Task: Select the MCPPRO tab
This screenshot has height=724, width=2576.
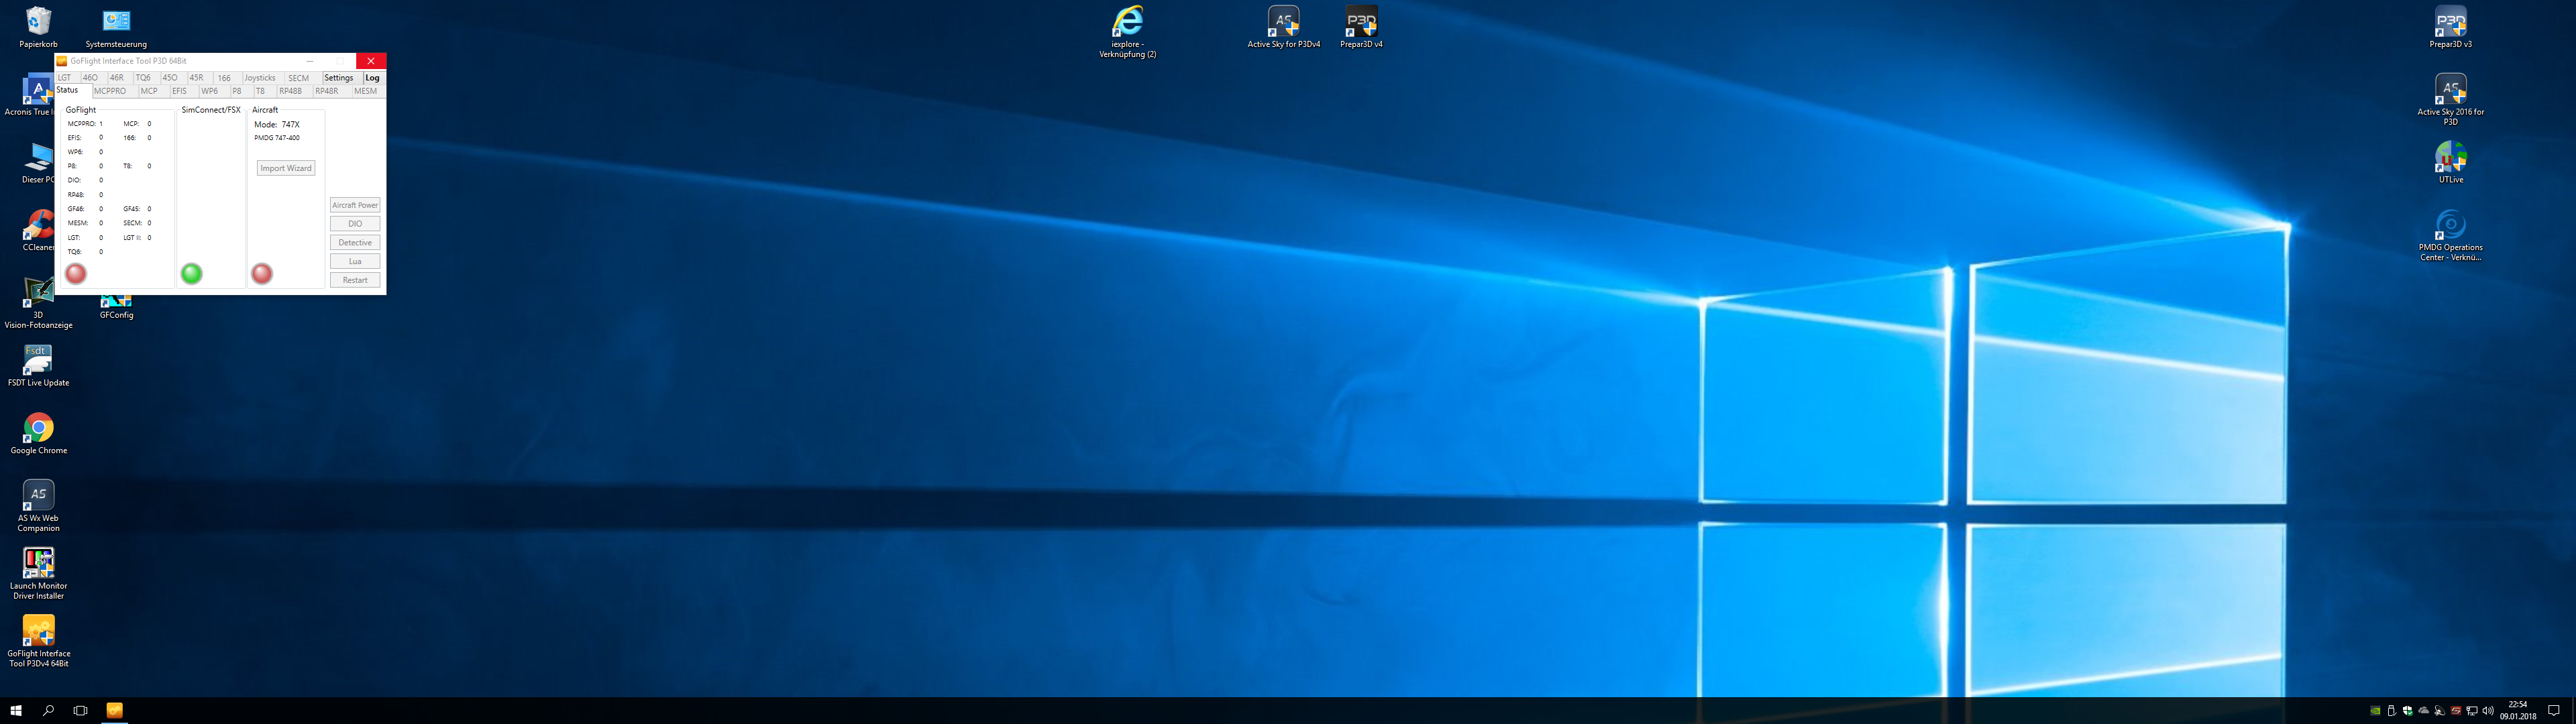Action: tap(110, 91)
